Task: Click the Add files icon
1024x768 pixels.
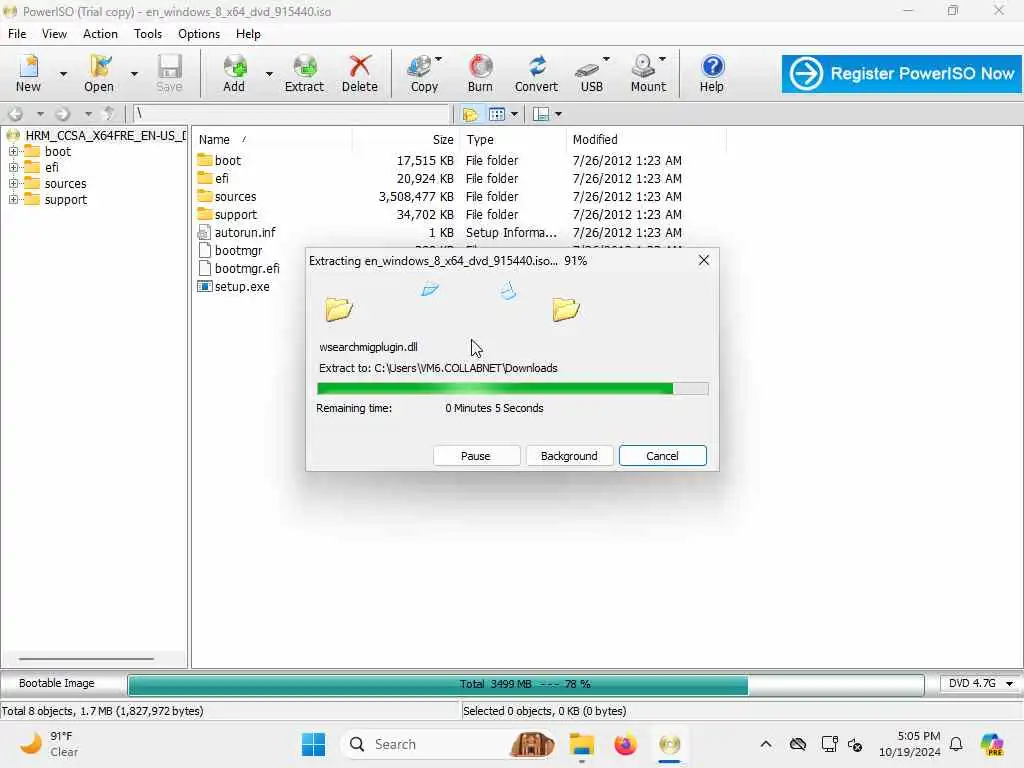Action: (x=234, y=72)
